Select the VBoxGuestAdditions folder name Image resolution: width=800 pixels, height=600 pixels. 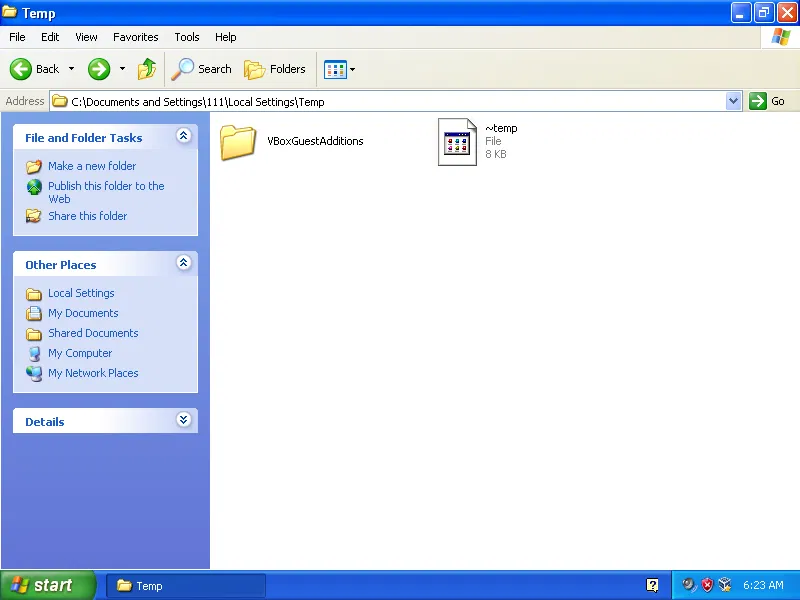(x=315, y=141)
